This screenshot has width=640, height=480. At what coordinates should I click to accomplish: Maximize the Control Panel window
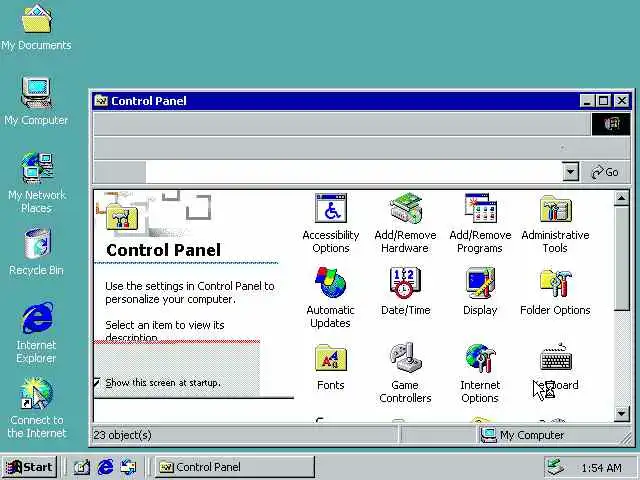click(603, 100)
